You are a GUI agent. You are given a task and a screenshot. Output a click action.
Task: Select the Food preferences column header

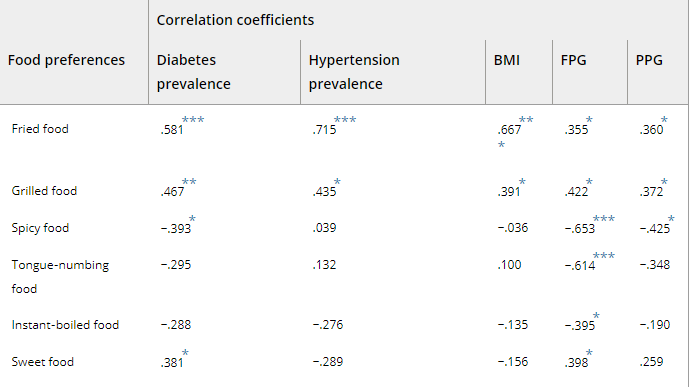[x=66, y=60]
